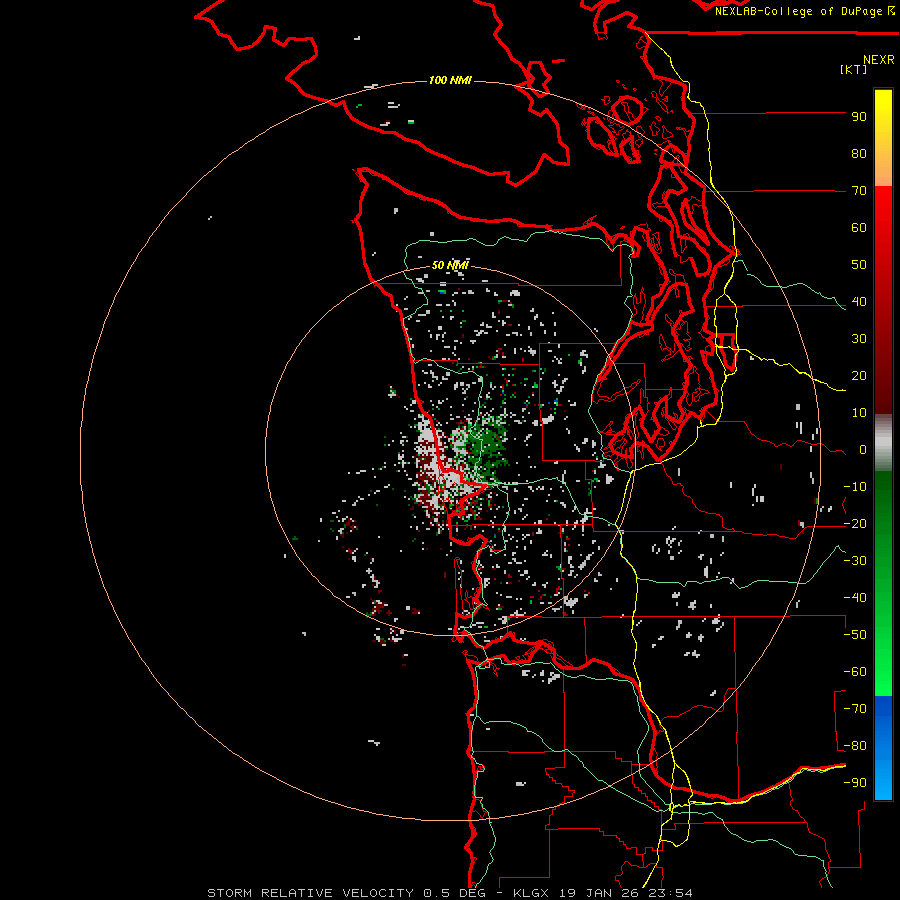Click the -50 value on the velocity scale
Screen dimensions: 900x900
click(855, 635)
